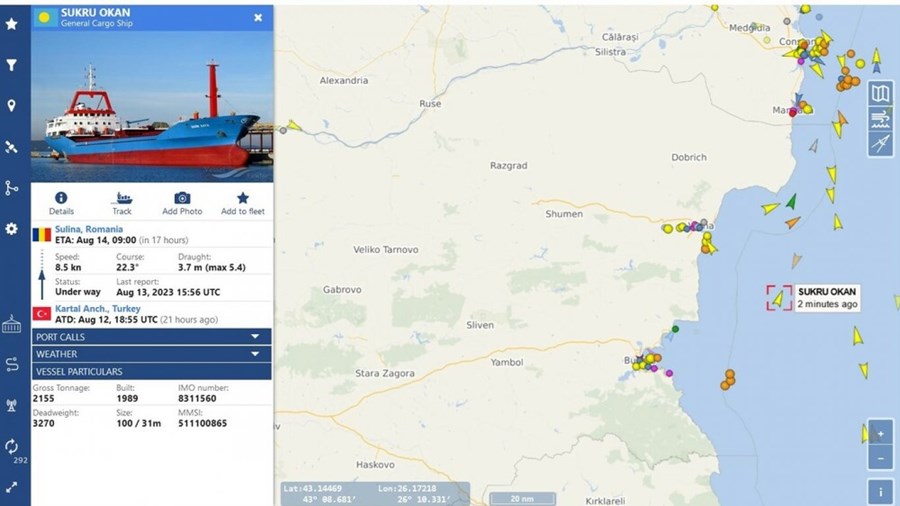
Task: Open the settings gear in sidebar
Action: [11, 229]
